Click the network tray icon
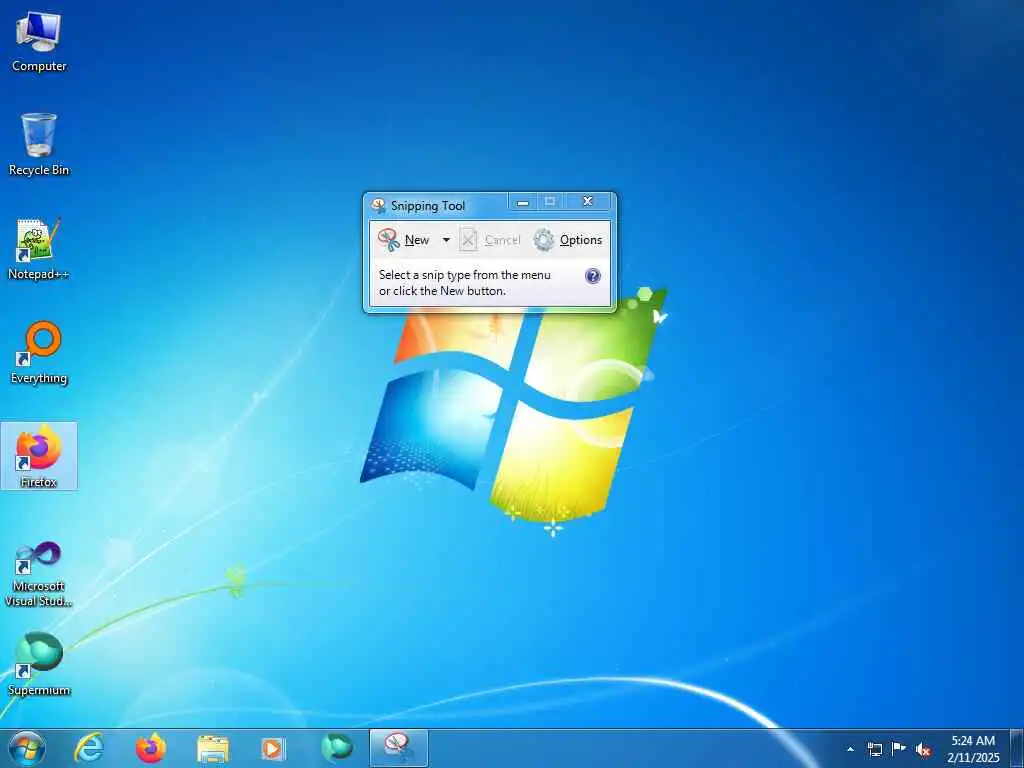 (x=874, y=749)
